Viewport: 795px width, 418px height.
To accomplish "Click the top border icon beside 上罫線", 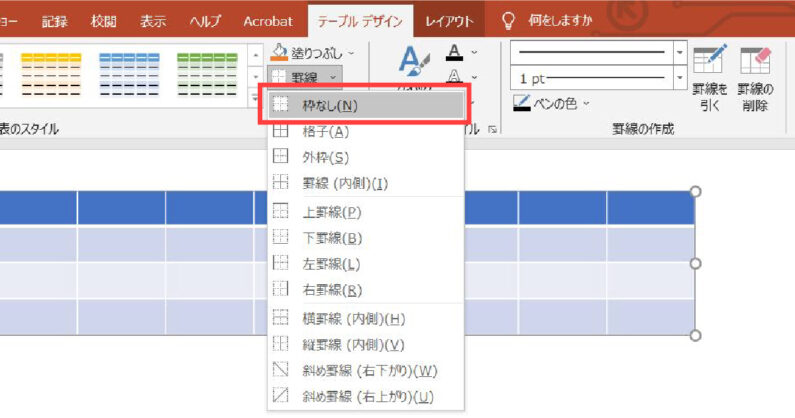I will pos(280,211).
